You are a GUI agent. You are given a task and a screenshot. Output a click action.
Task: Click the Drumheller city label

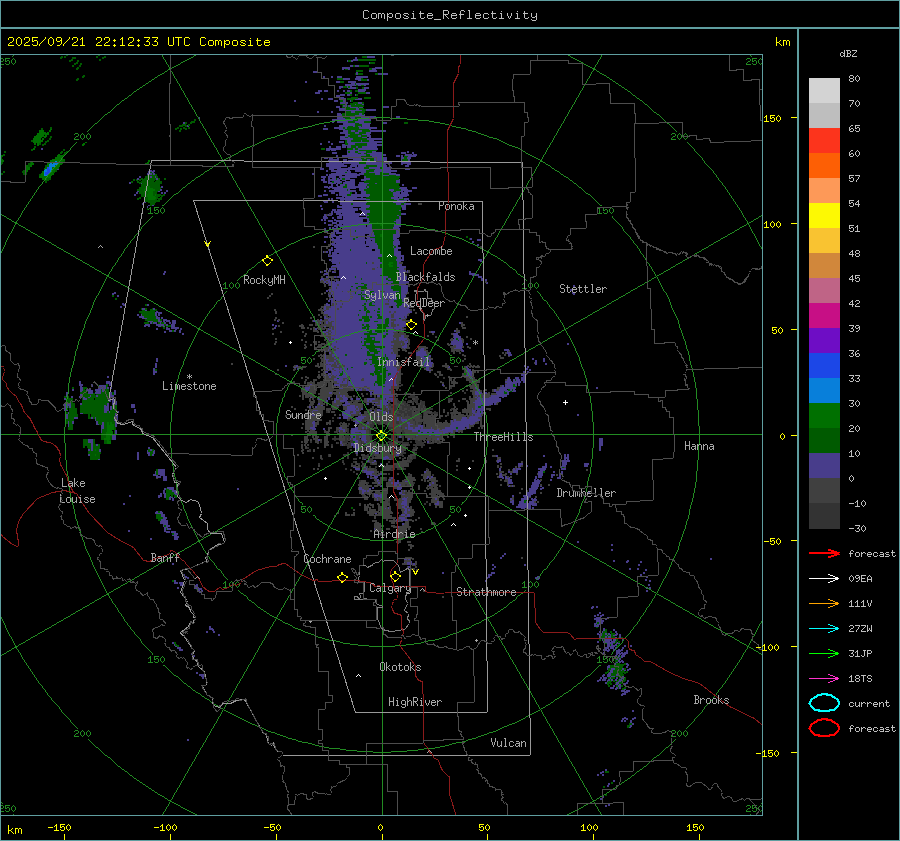coord(586,493)
